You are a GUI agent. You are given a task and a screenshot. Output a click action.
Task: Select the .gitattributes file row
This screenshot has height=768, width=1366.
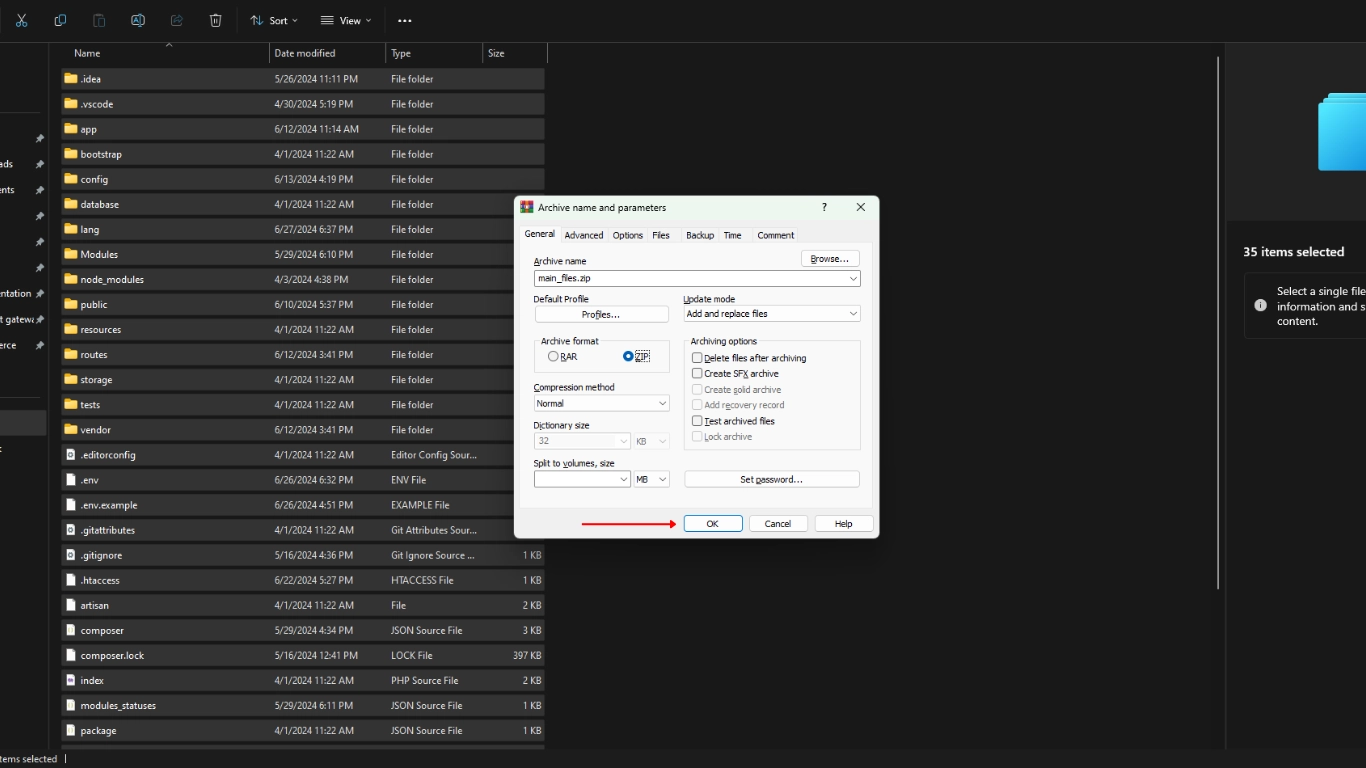click(x=303, y=530)
